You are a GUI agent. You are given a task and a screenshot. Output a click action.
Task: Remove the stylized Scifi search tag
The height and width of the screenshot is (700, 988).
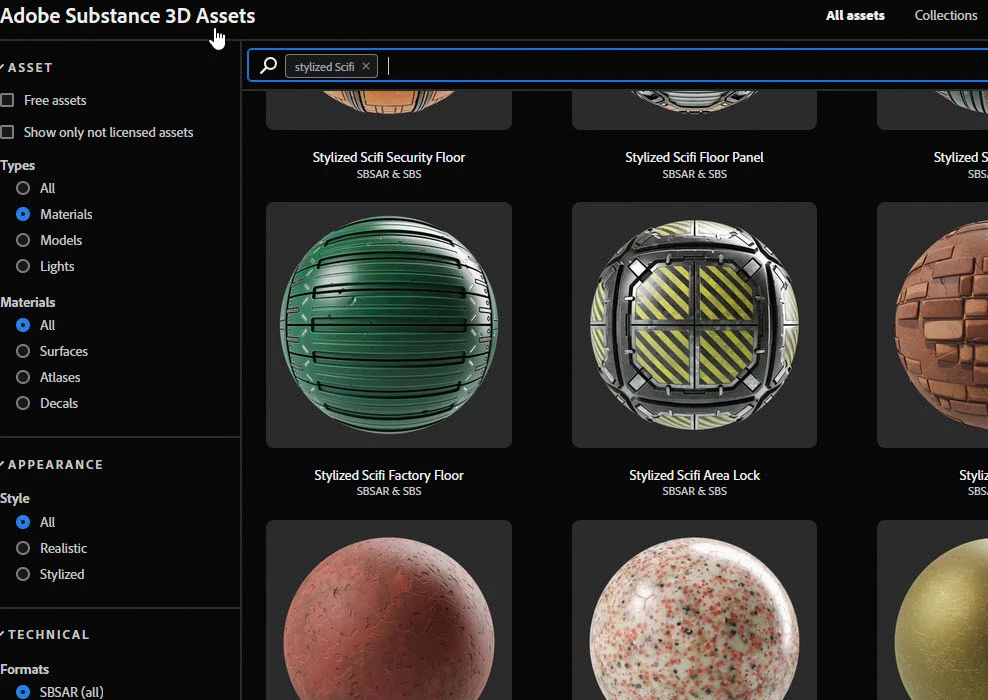pyautogui.click(x=365, y=66)
